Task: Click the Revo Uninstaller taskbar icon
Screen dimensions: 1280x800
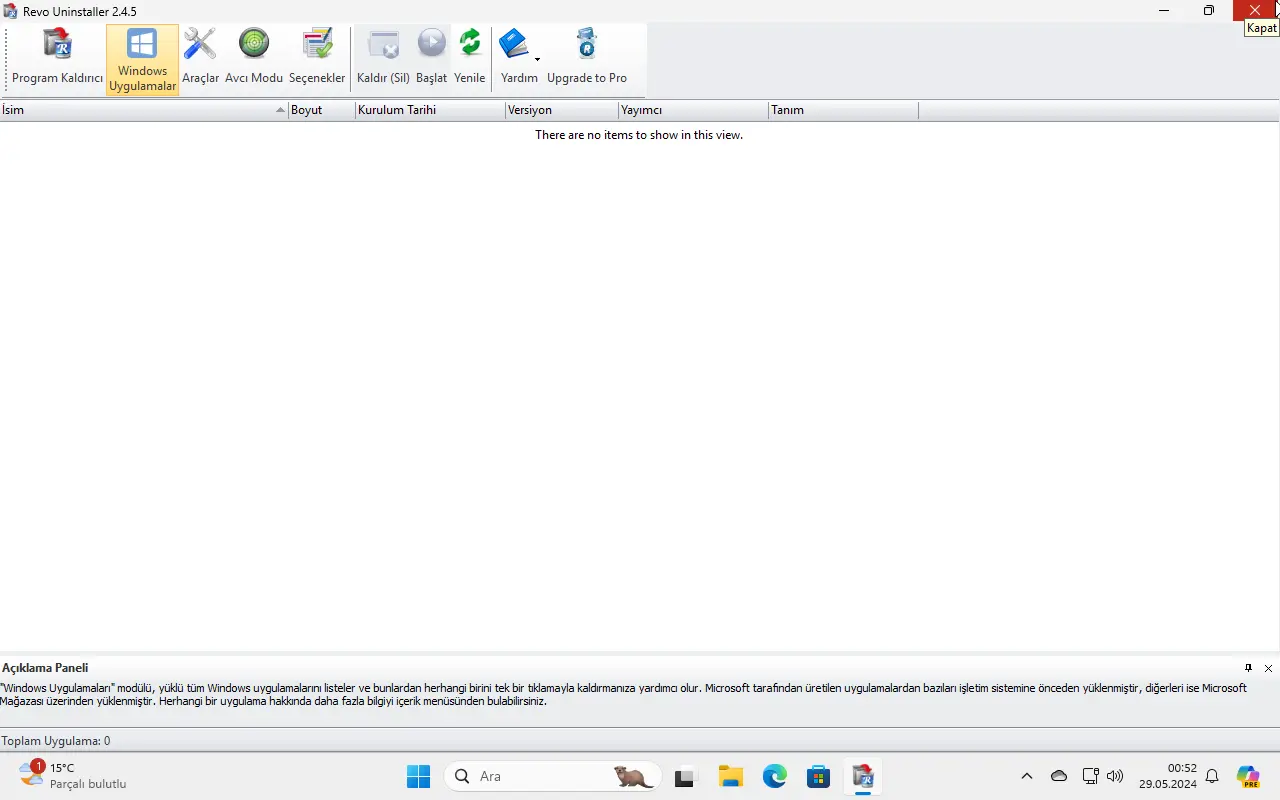Action: [863, 776]
